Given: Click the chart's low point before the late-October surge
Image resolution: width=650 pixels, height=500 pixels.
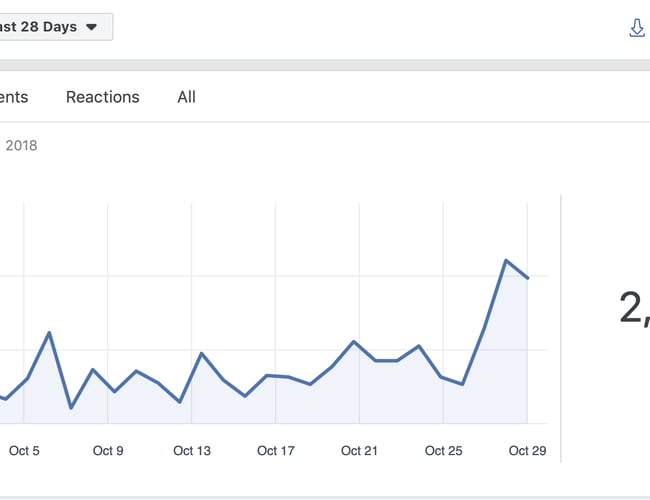Looking at the screenshot, I should [463, 384].
